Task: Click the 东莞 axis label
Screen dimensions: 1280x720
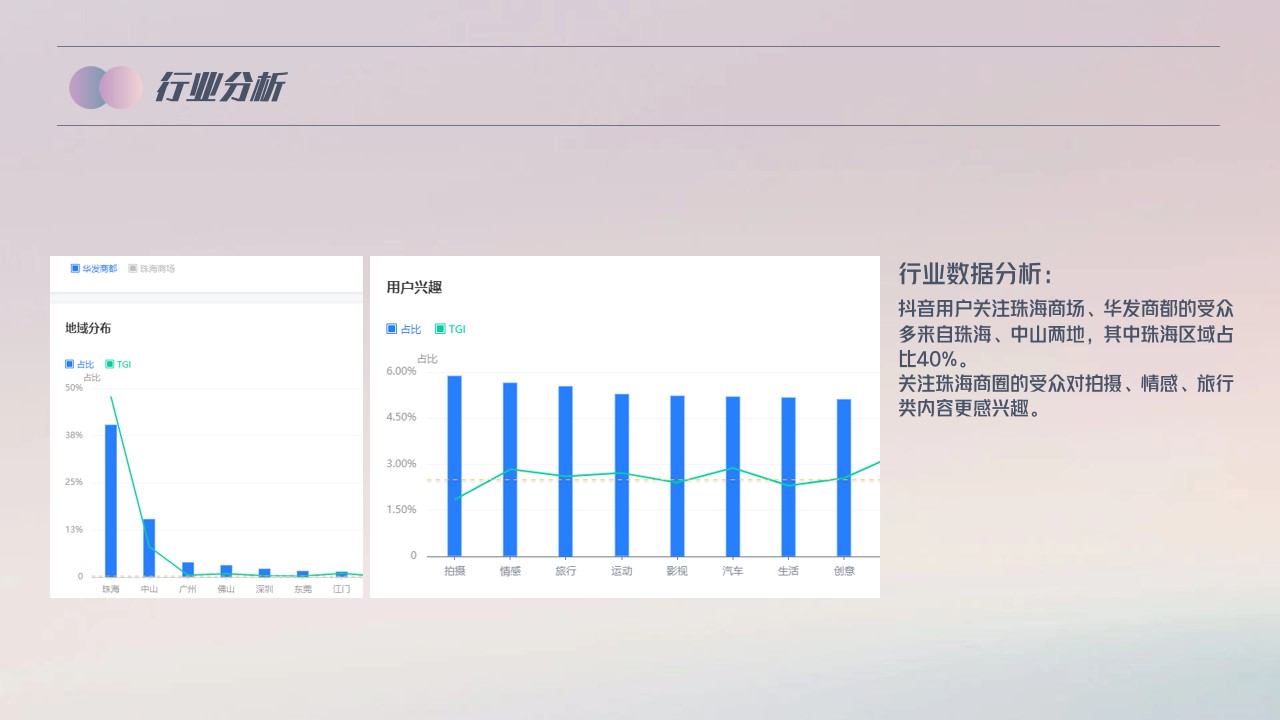Action: 303,589
